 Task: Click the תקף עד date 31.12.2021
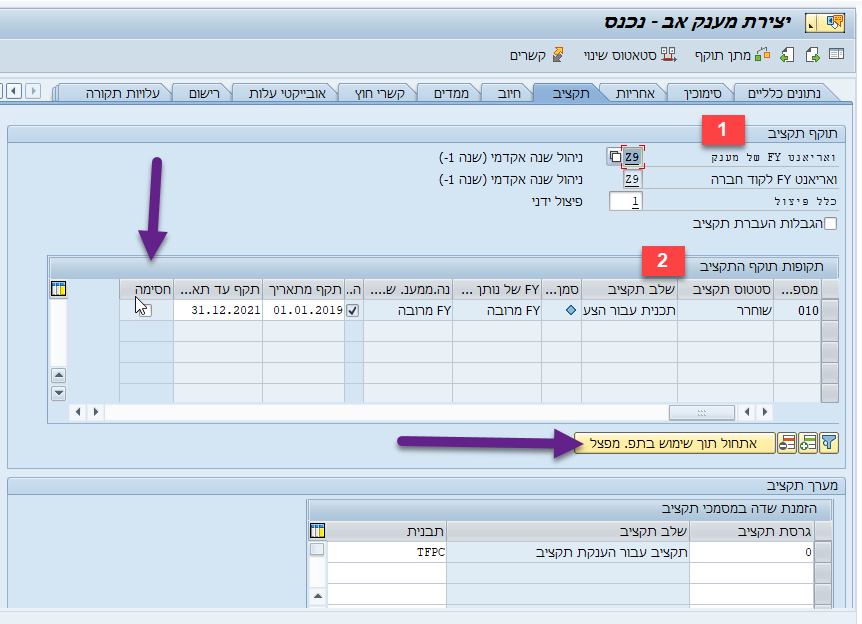click(x=218, y=310)
